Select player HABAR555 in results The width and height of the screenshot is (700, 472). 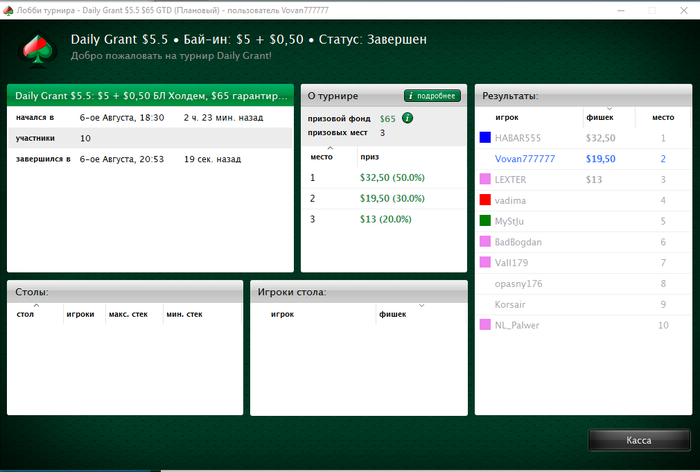(x=583, y=138)
